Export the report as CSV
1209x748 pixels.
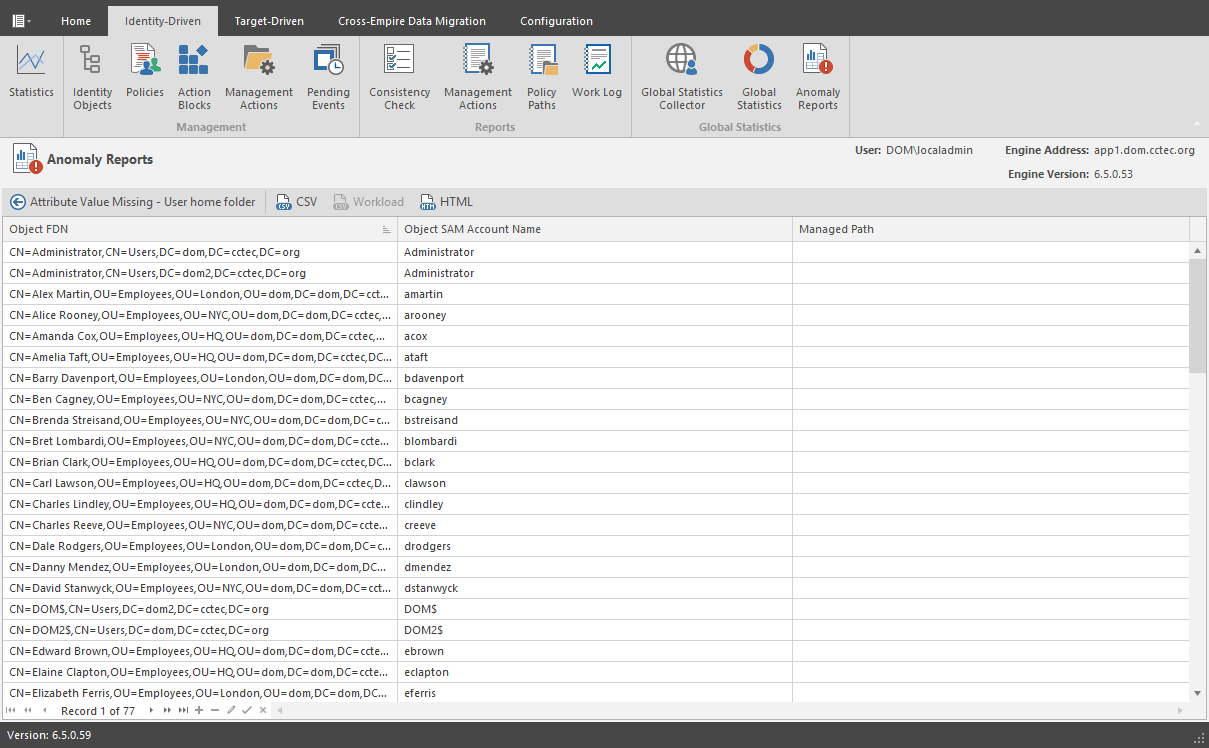(296, 202)
